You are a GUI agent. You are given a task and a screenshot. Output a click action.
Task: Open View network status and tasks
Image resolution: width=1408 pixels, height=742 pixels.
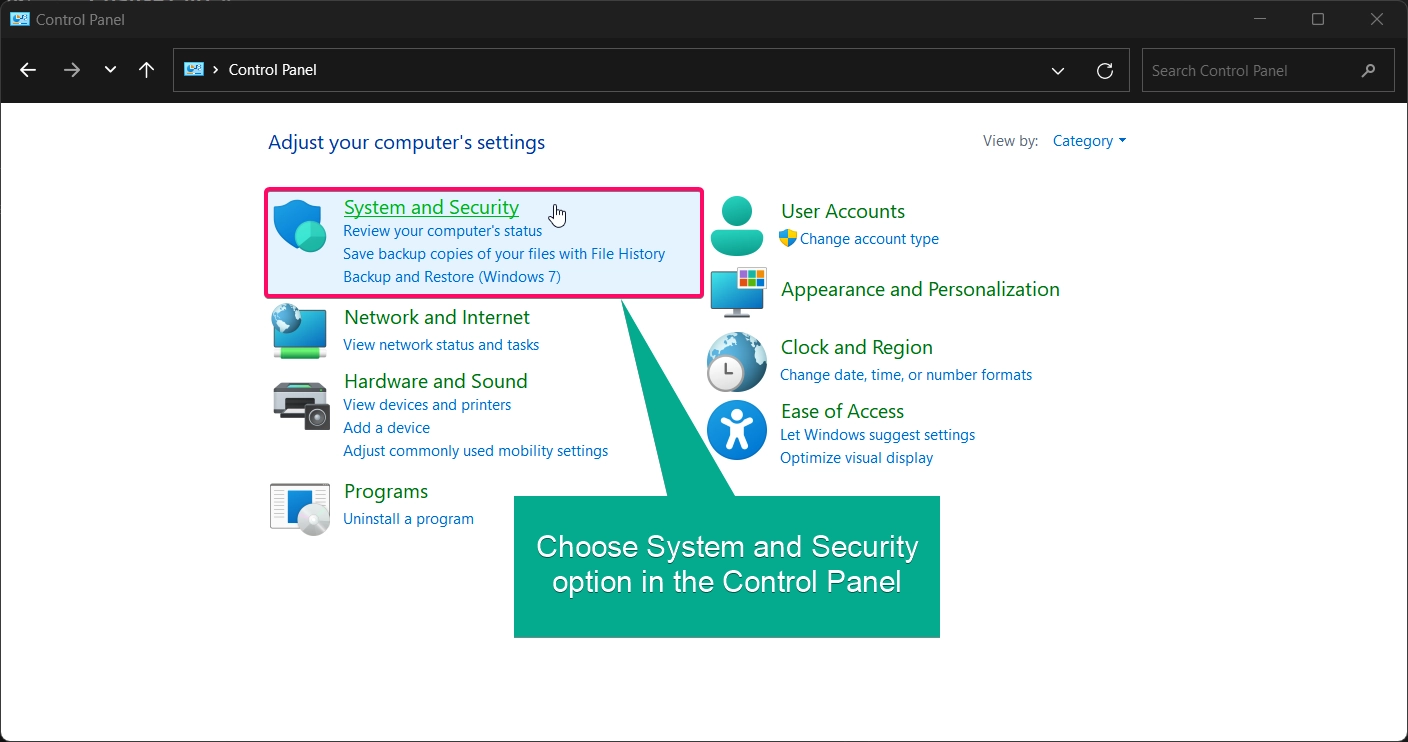pos(441,345)
